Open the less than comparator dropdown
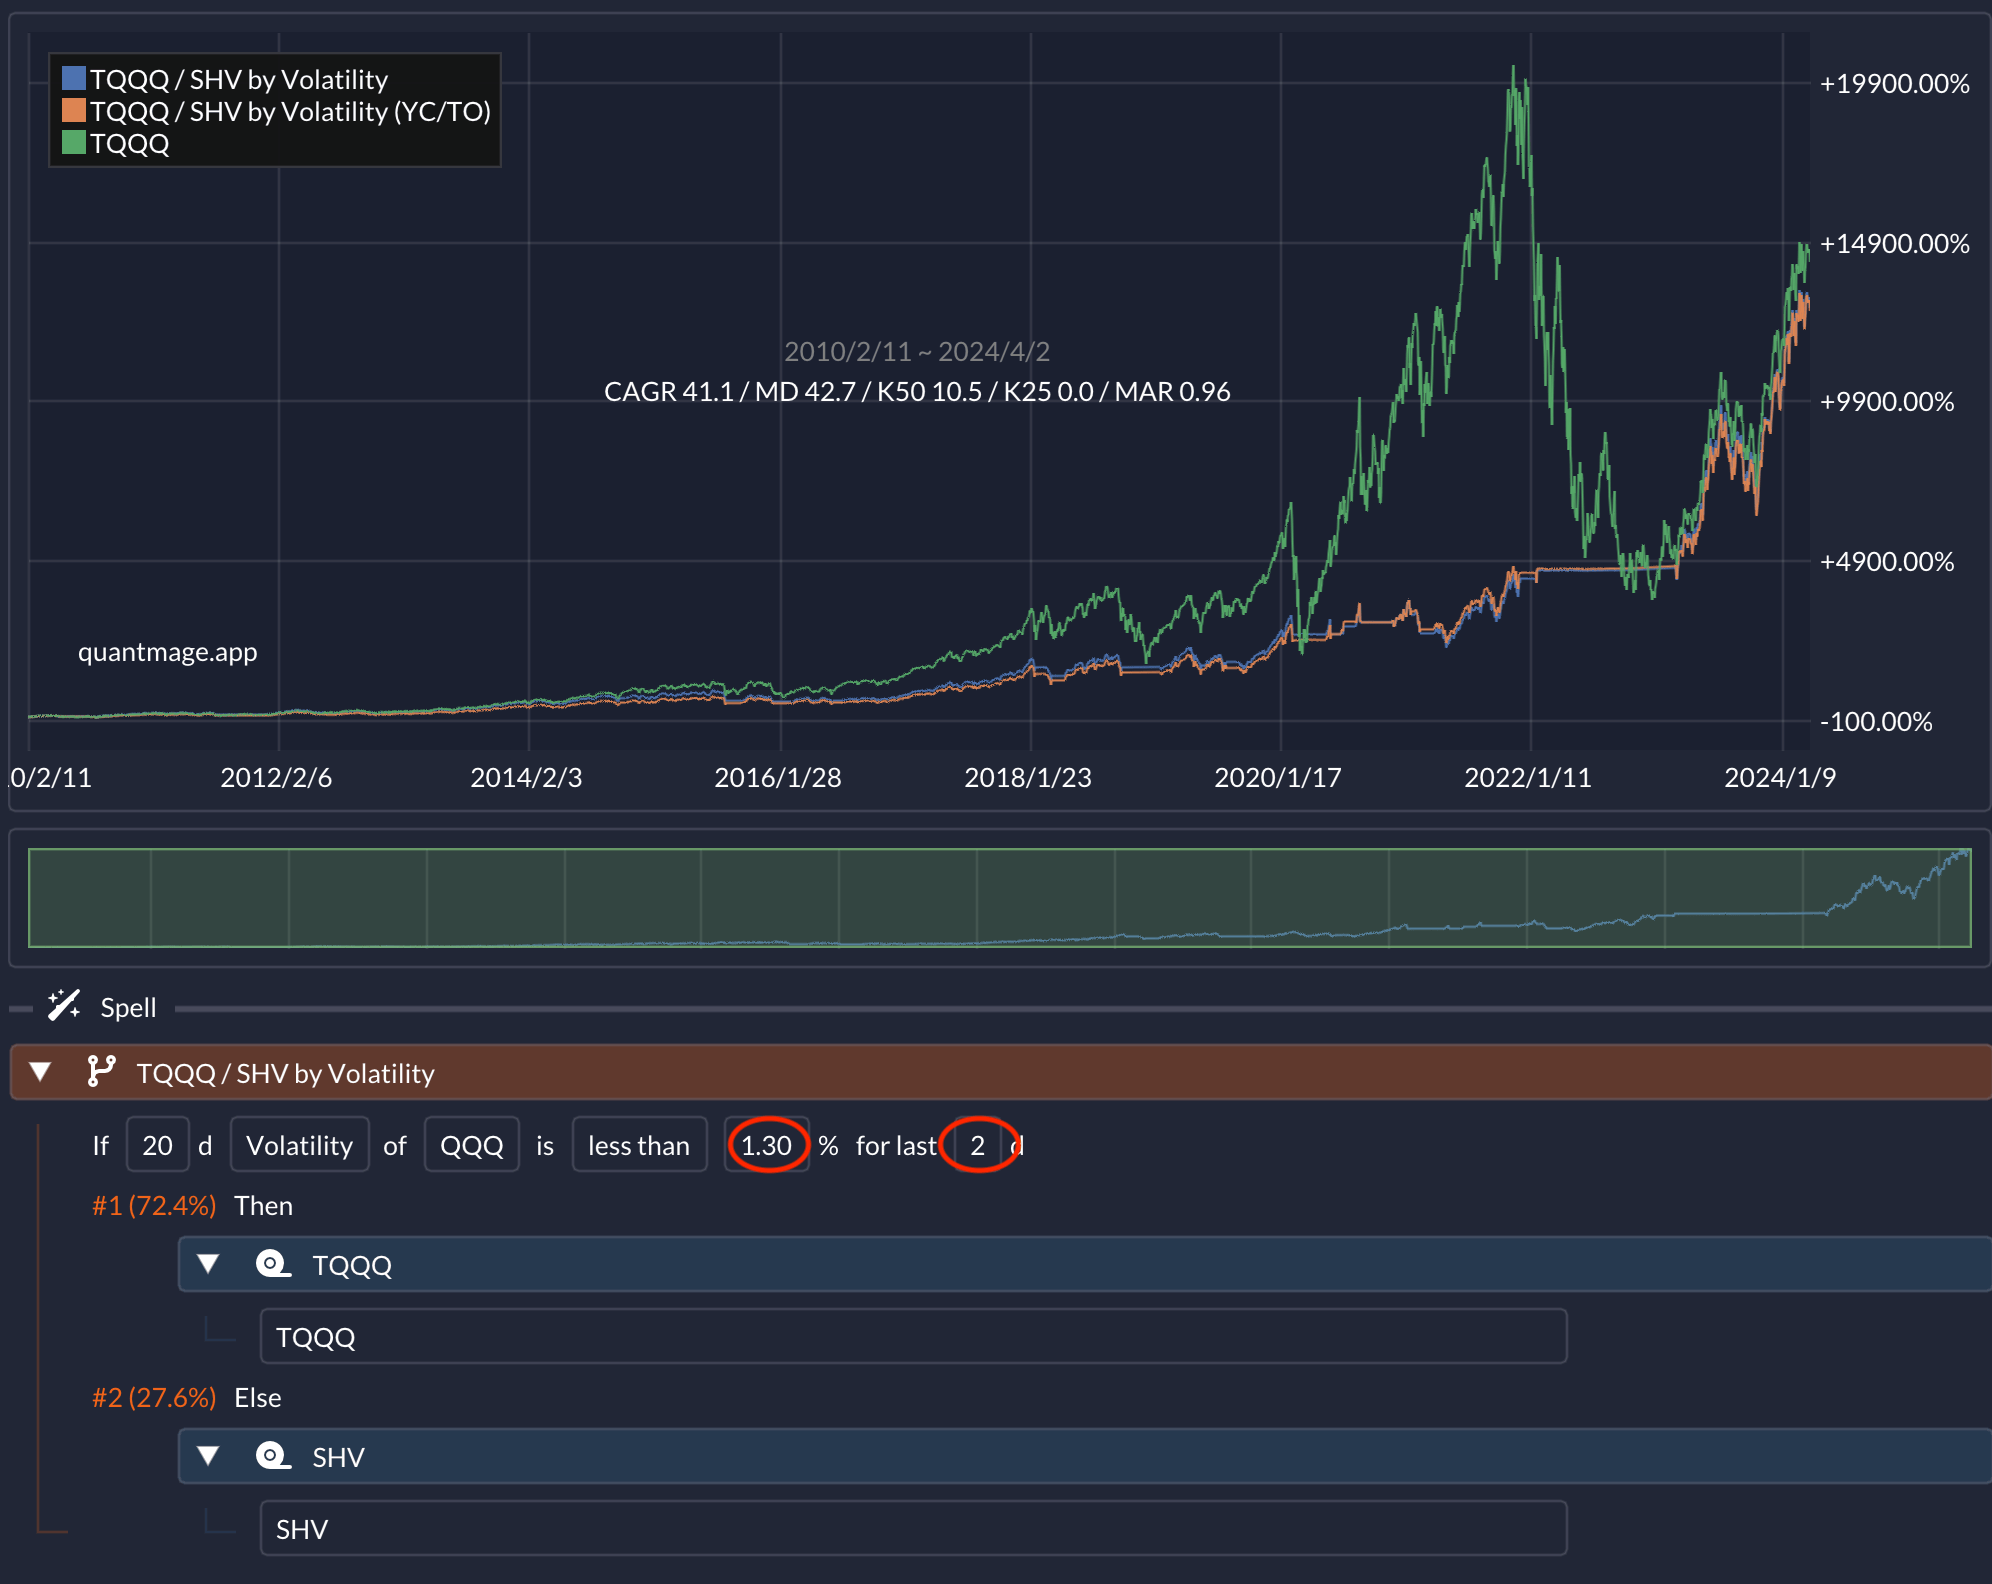The height and width of the screenshot is (1584, 1992). tap(639, 1144)
